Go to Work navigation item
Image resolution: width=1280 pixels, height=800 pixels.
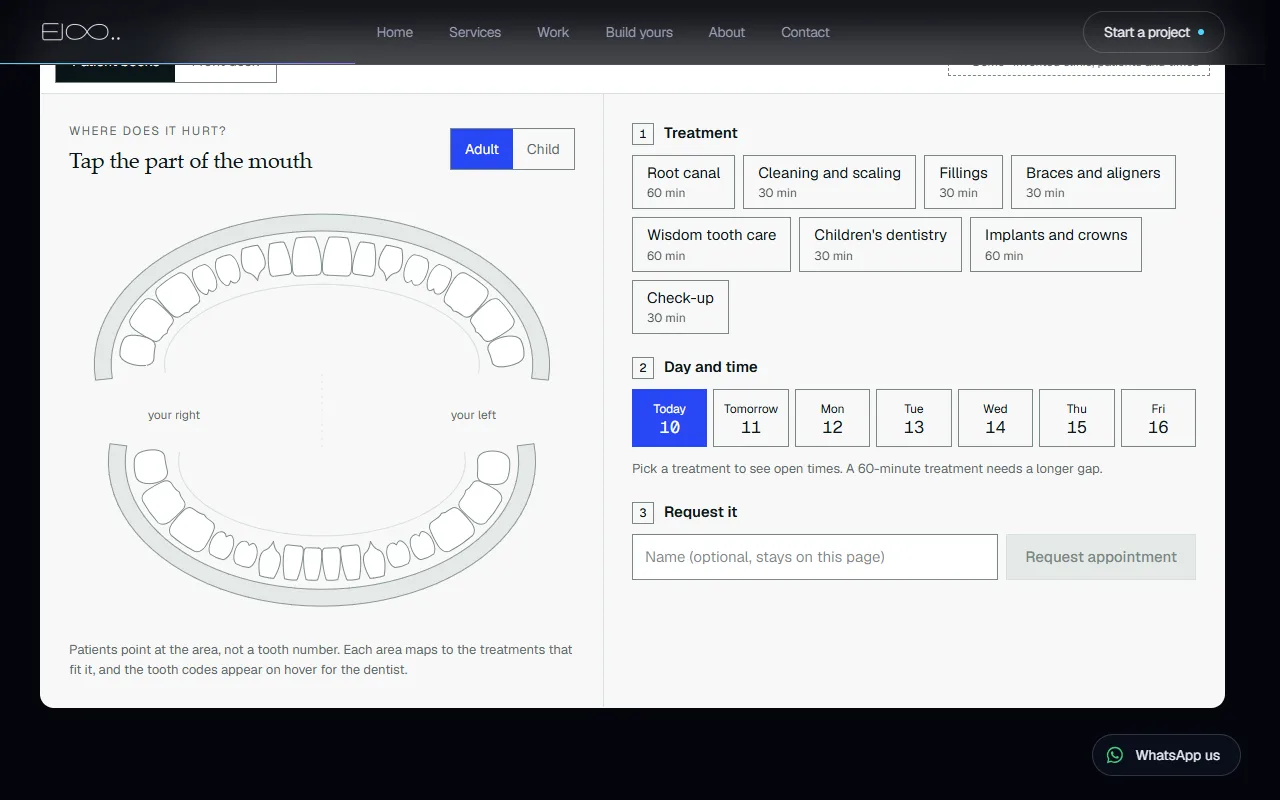tap(553, 32)
